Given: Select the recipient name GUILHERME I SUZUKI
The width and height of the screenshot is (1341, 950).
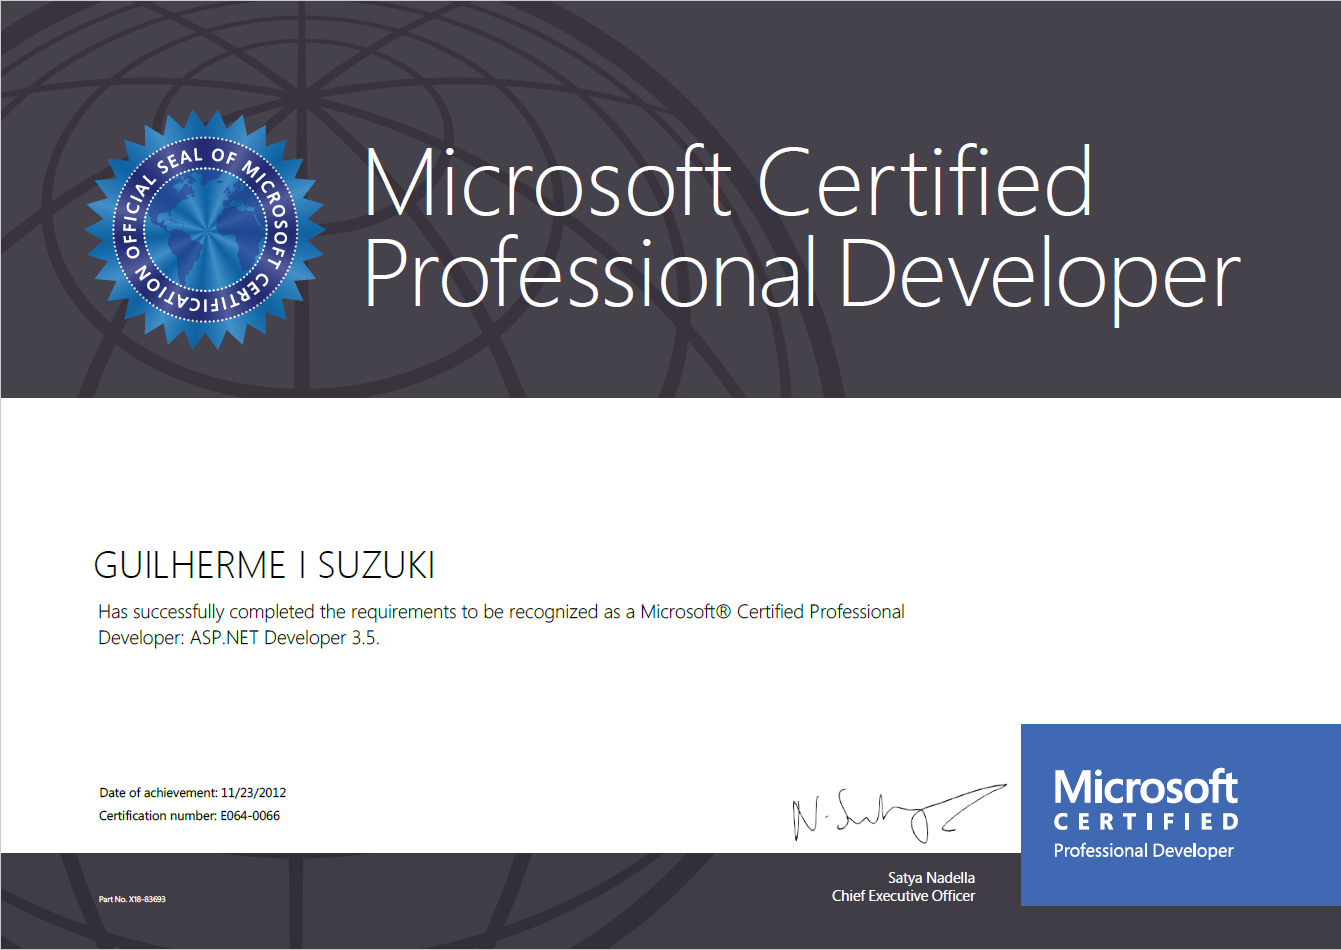Looking at the screenshot, I should pyautogui.click(x=264, y=566).
